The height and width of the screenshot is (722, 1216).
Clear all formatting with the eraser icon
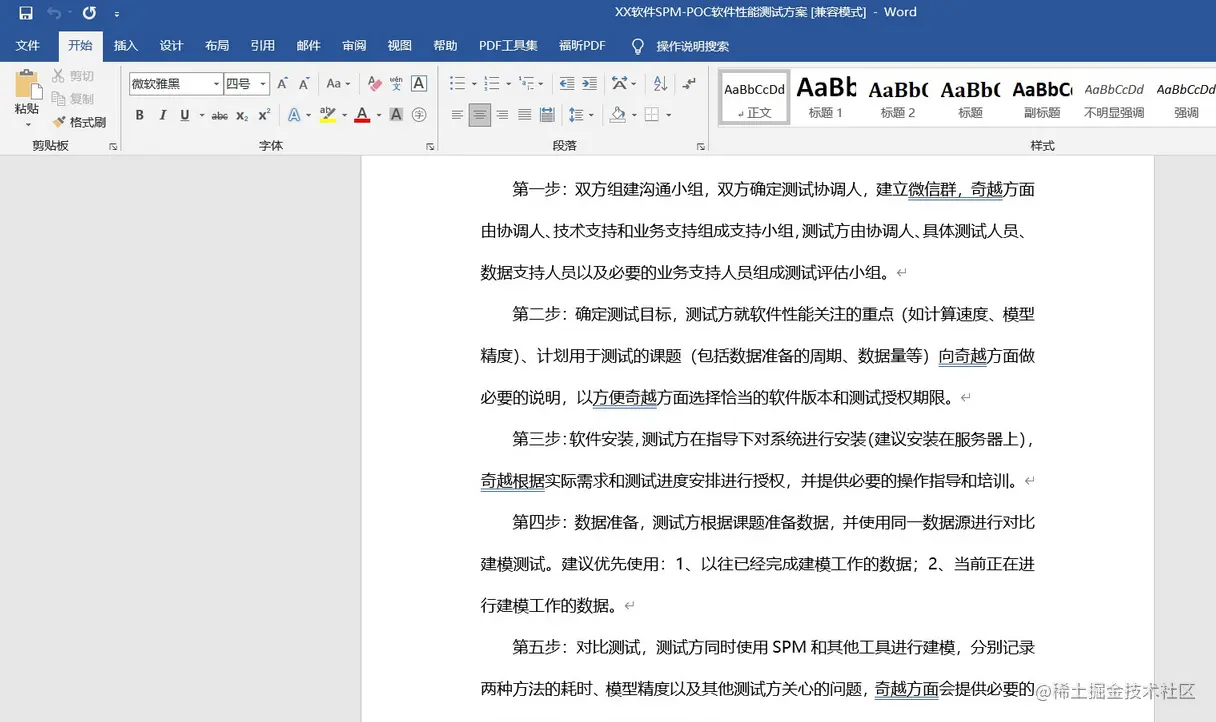(x=375, y=84)
